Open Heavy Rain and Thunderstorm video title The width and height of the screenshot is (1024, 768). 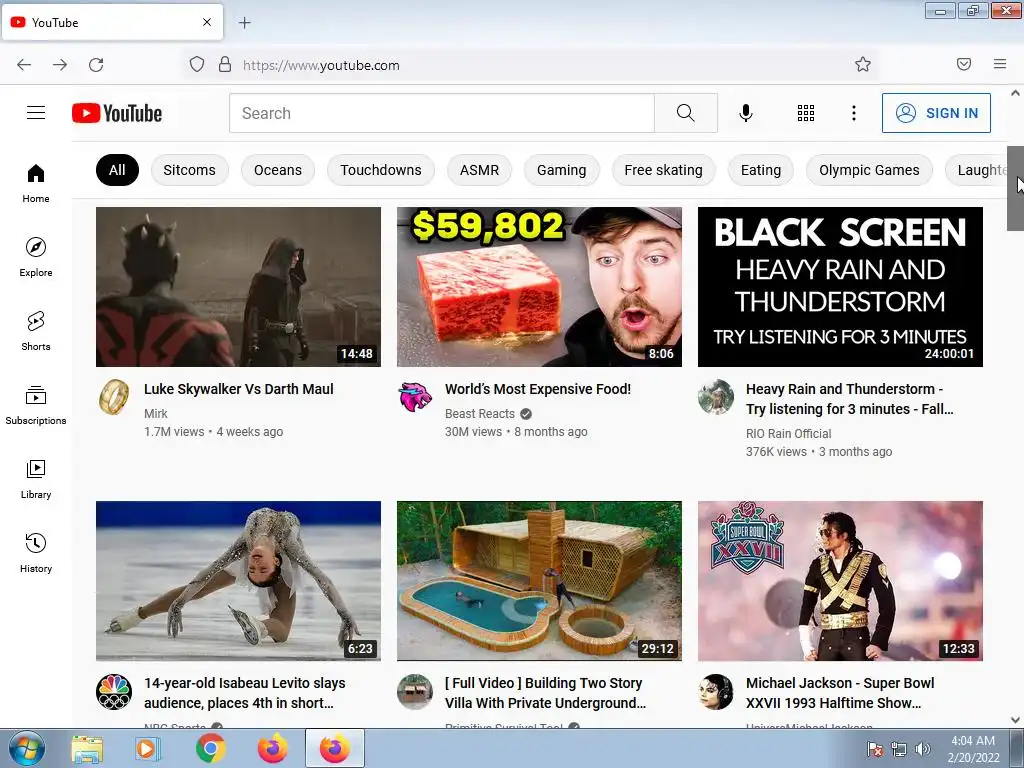tap(849, 399)
